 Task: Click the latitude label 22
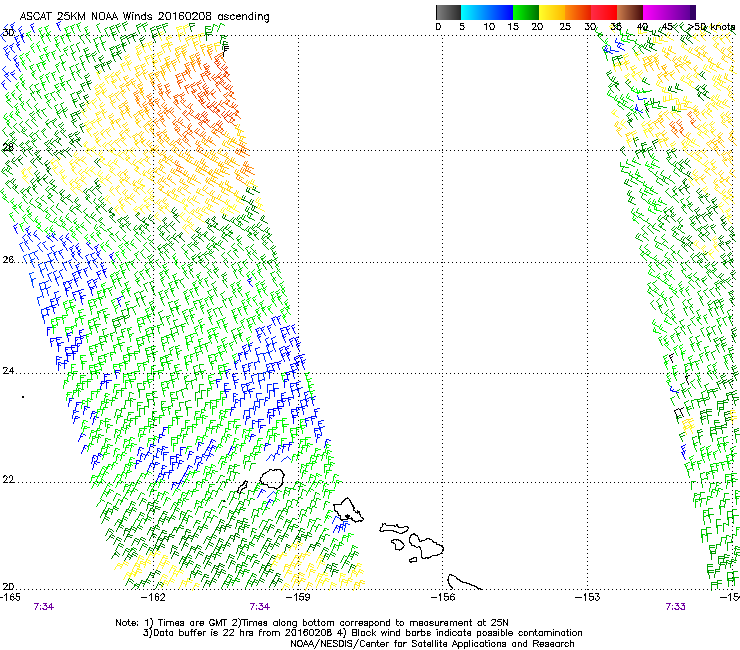[x=8, y=480]
